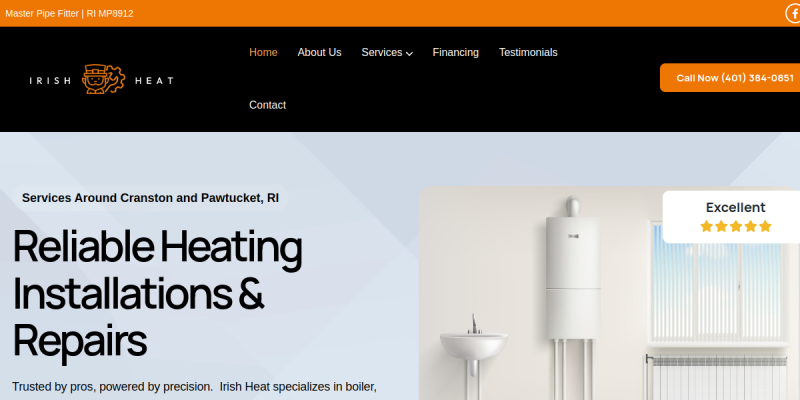This screenshot has width=800, height=400.
Task: Click the Services Around Cranston and Pawtucket badge
Action: [151, 198]
